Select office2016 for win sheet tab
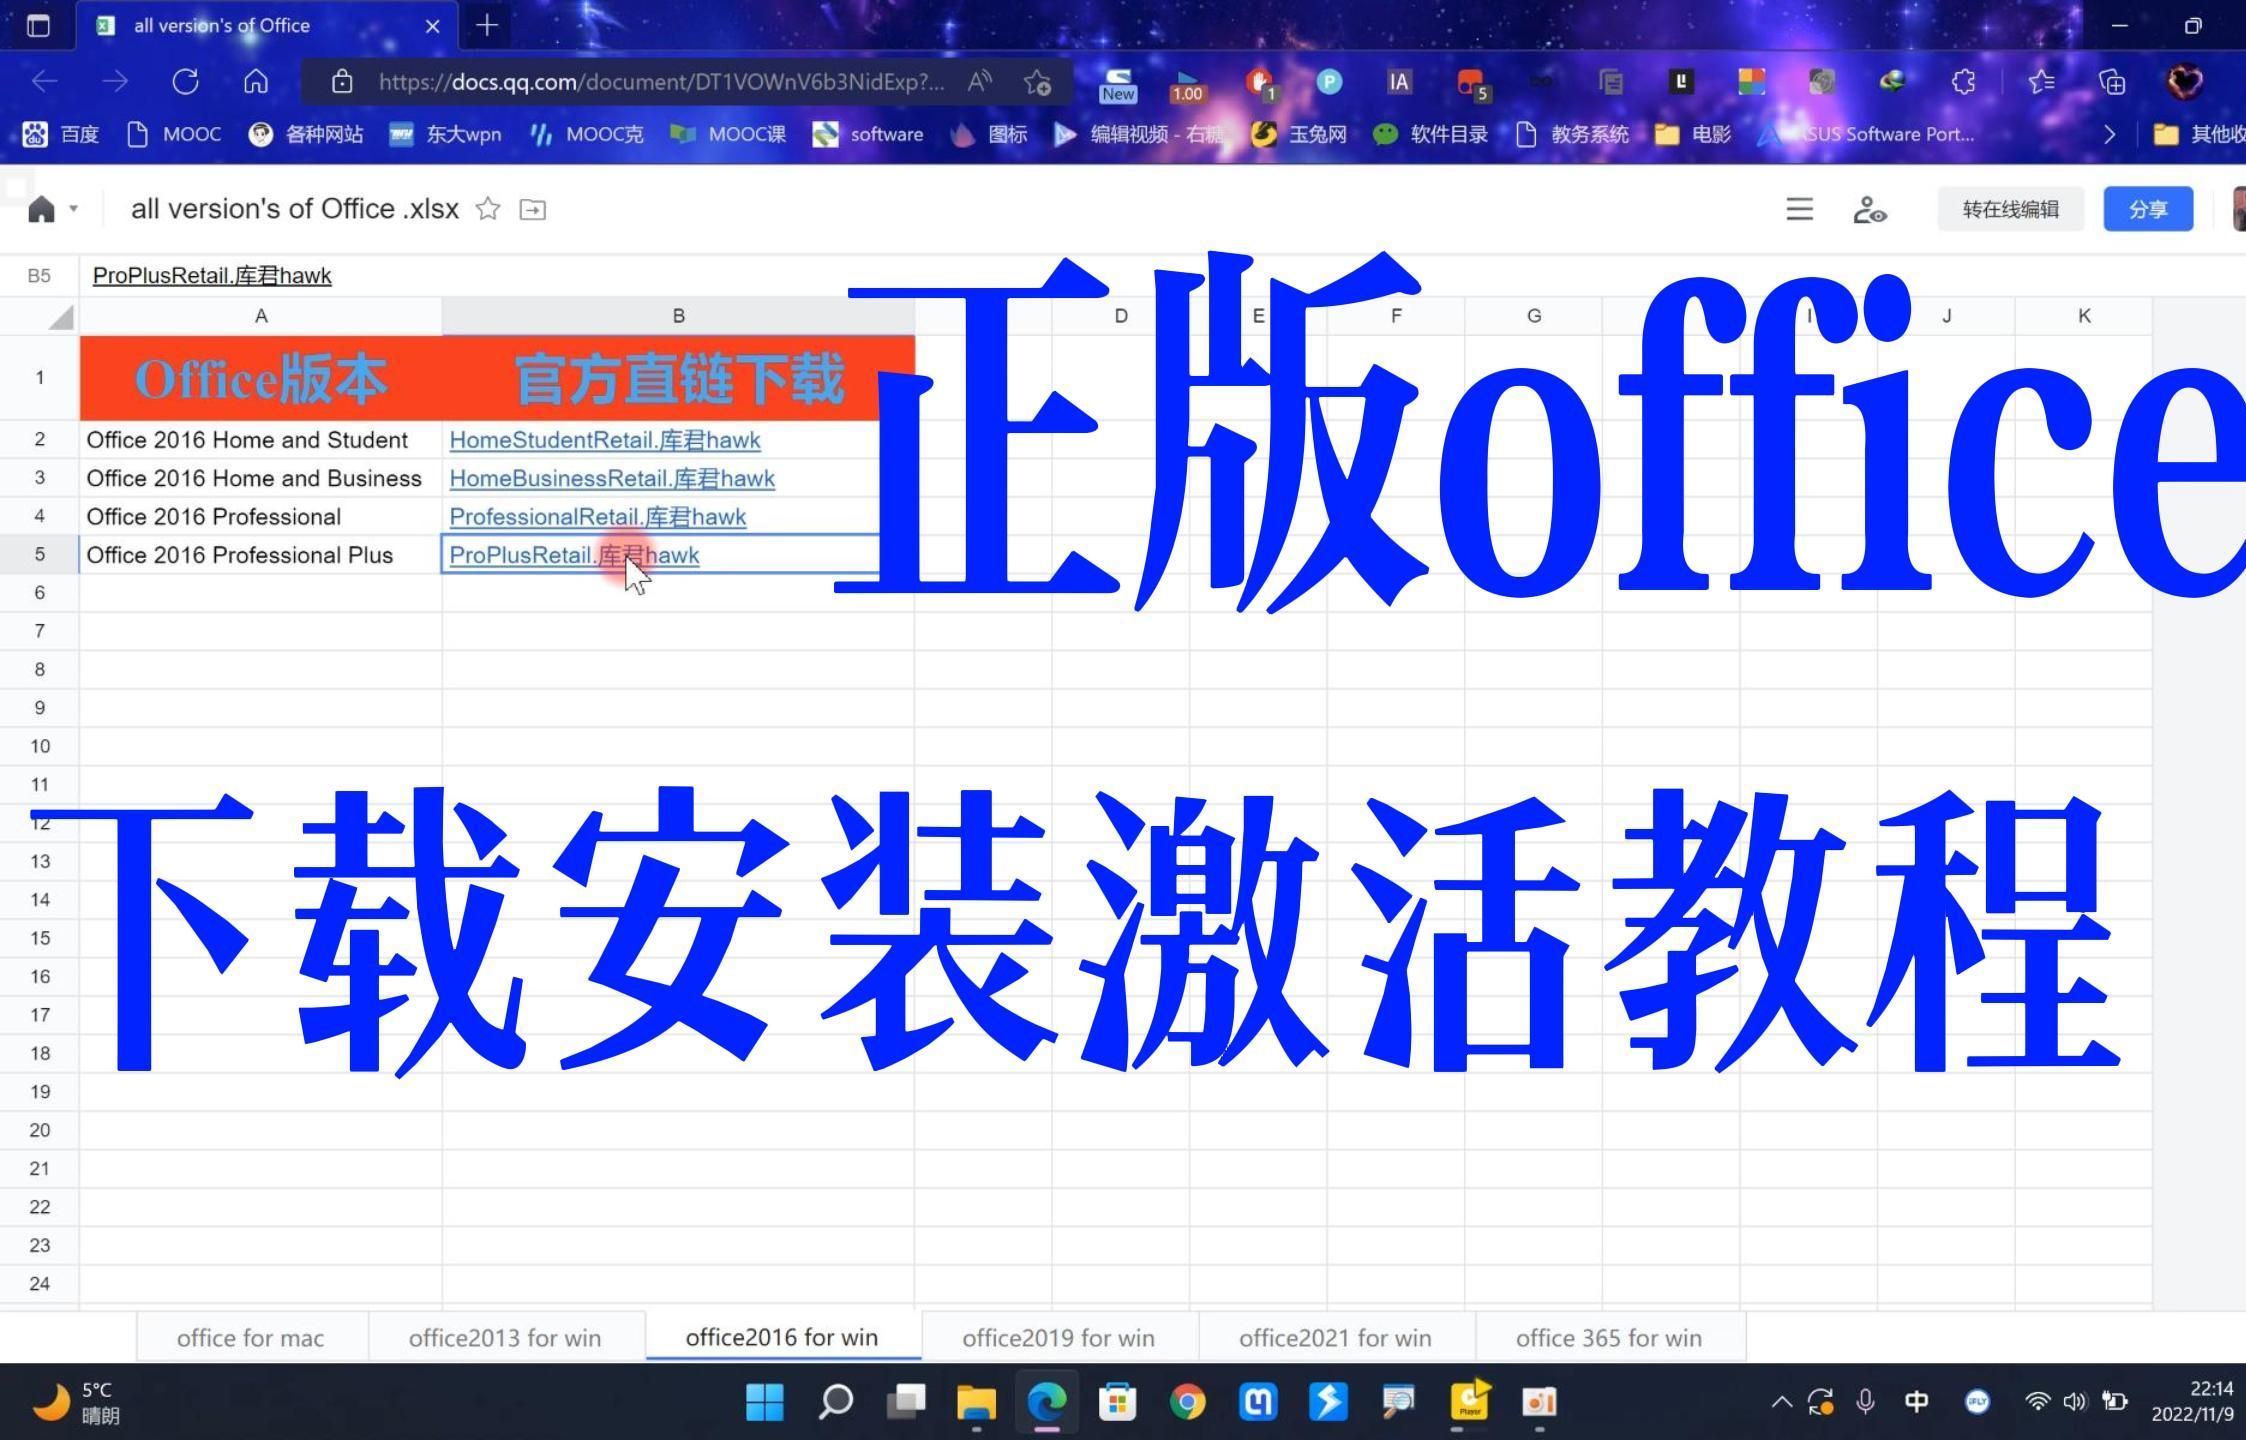Screen dimensions: 2246x1440 point(782,1337)
